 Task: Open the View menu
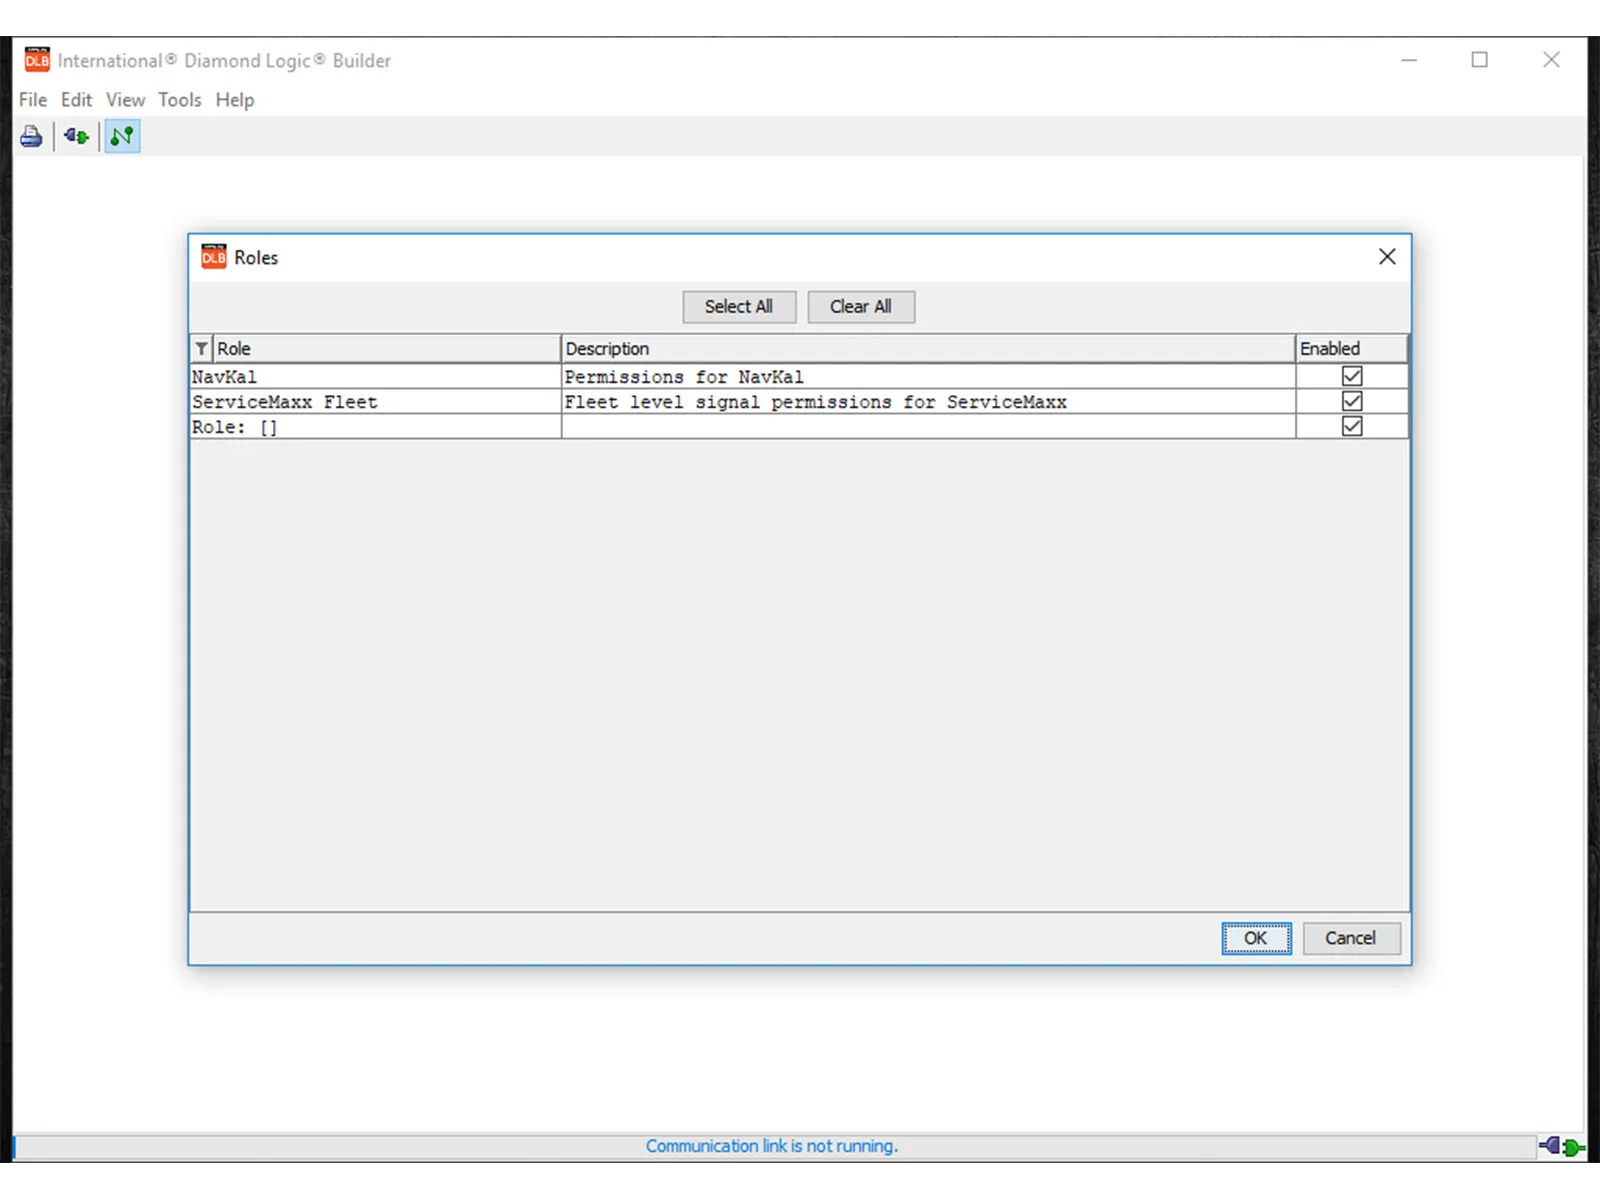click(x=125, y=100)
